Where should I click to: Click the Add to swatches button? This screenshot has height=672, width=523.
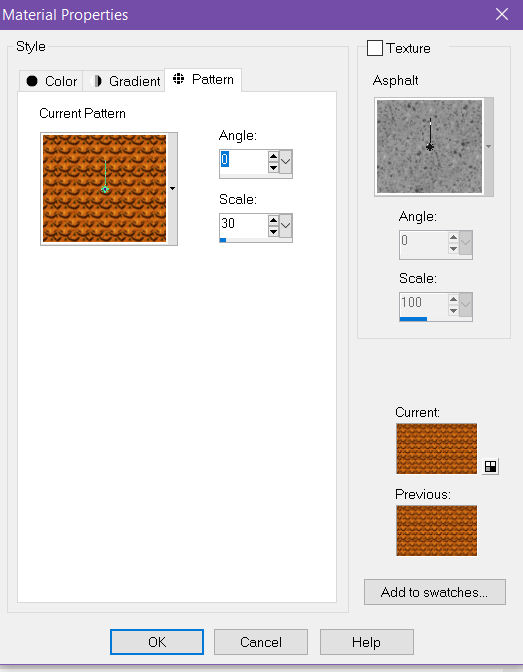435,592
